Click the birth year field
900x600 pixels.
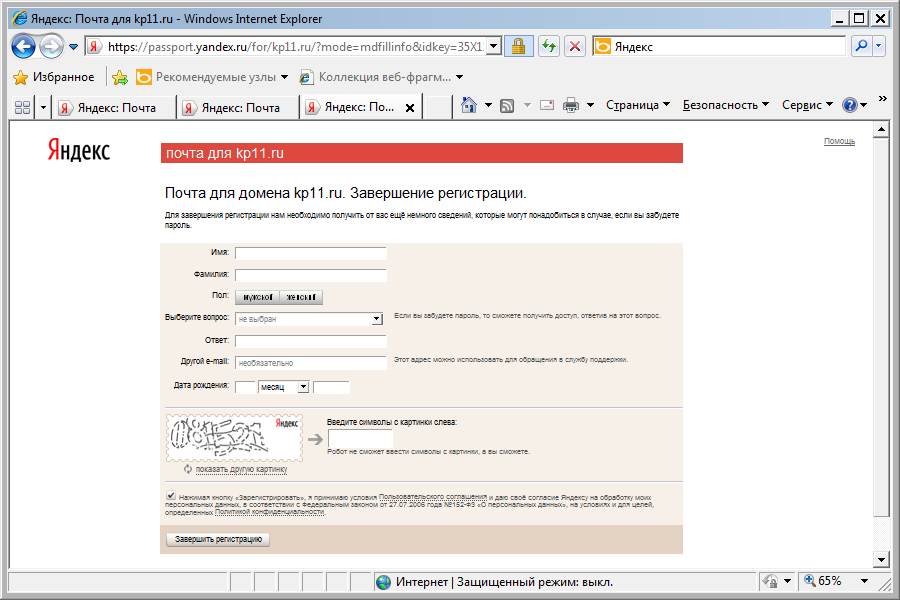[x=331, y=387]
